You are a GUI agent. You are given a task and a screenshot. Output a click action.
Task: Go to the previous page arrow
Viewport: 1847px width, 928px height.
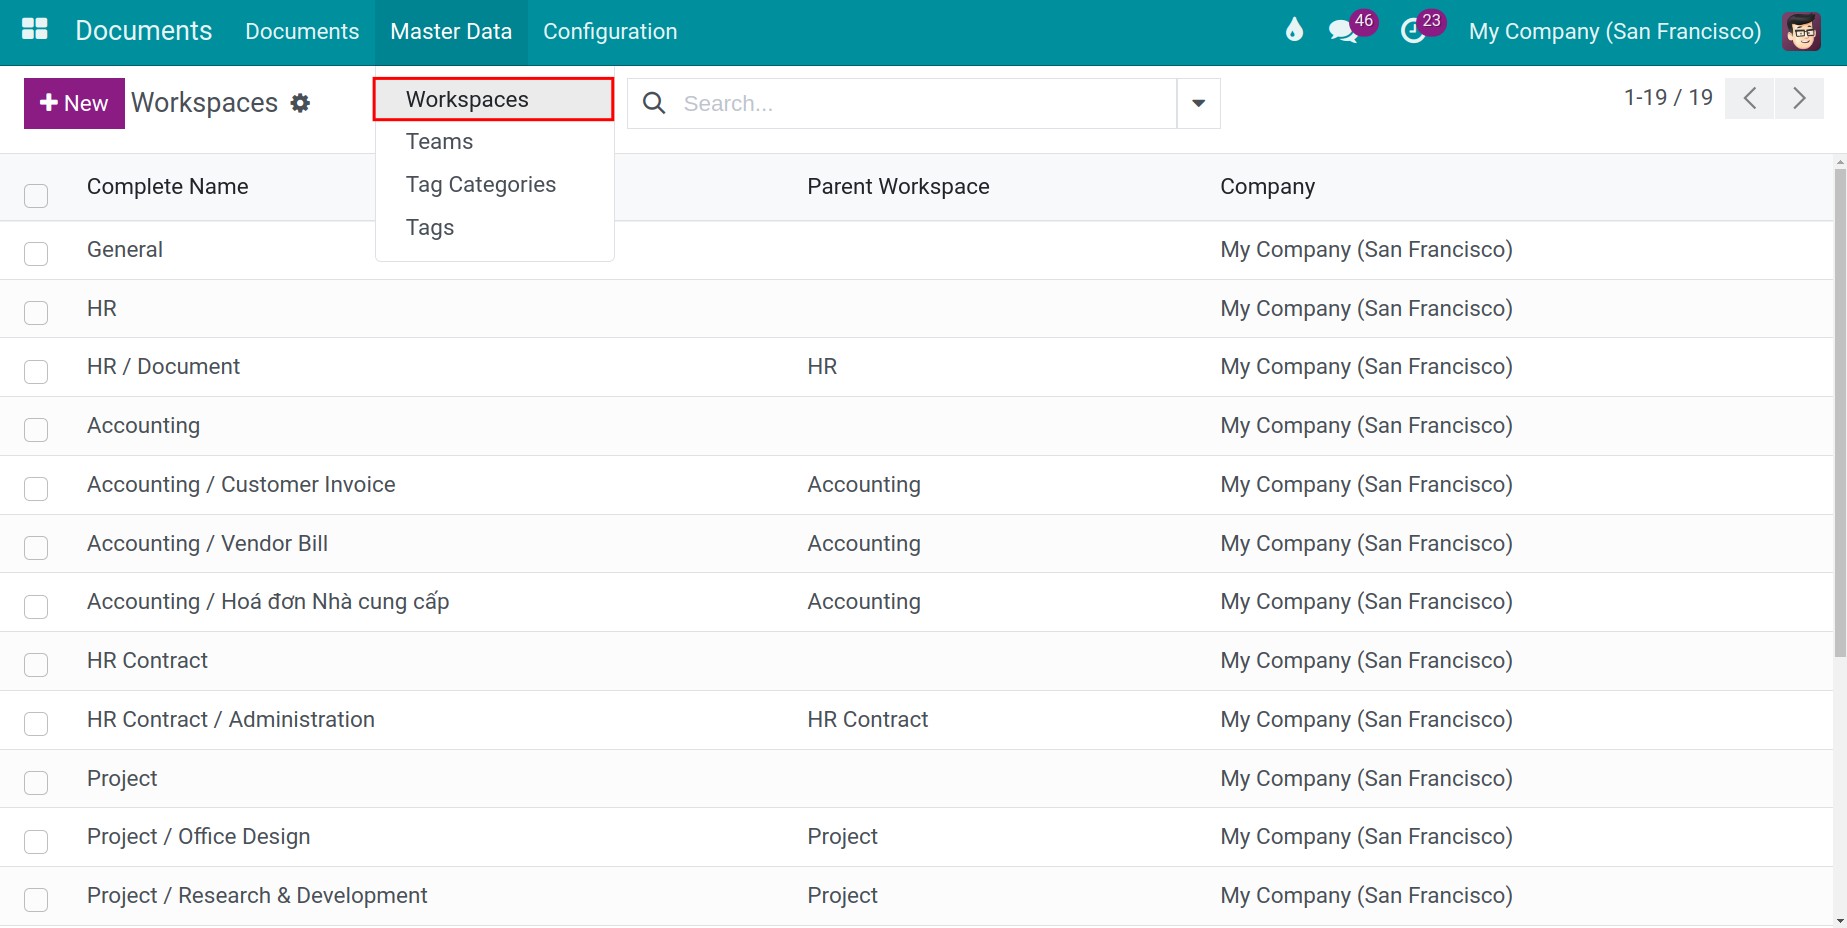pos(1749,98)
